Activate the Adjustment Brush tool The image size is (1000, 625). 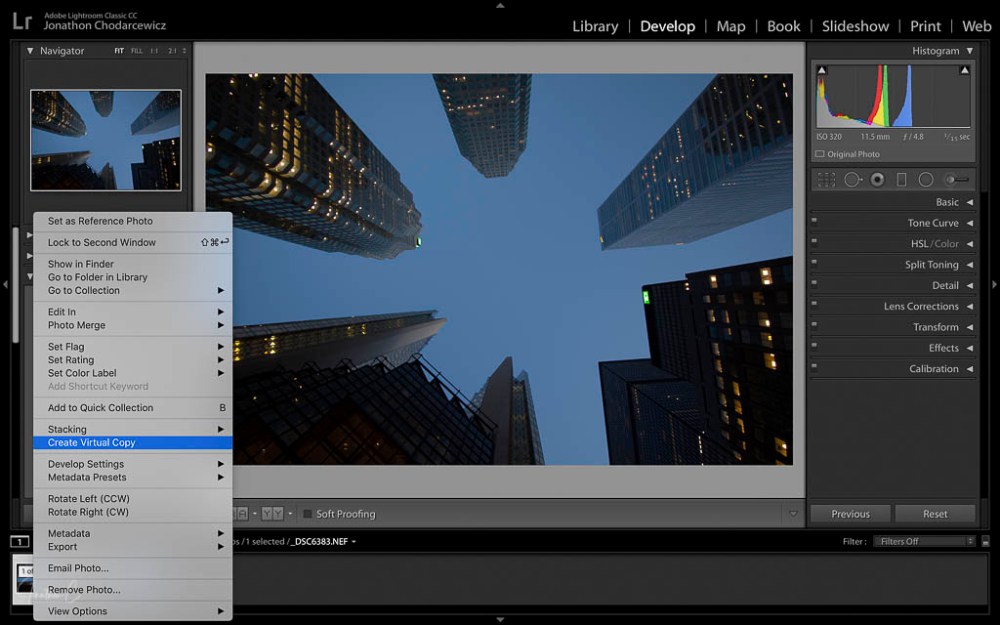[956, 179]
